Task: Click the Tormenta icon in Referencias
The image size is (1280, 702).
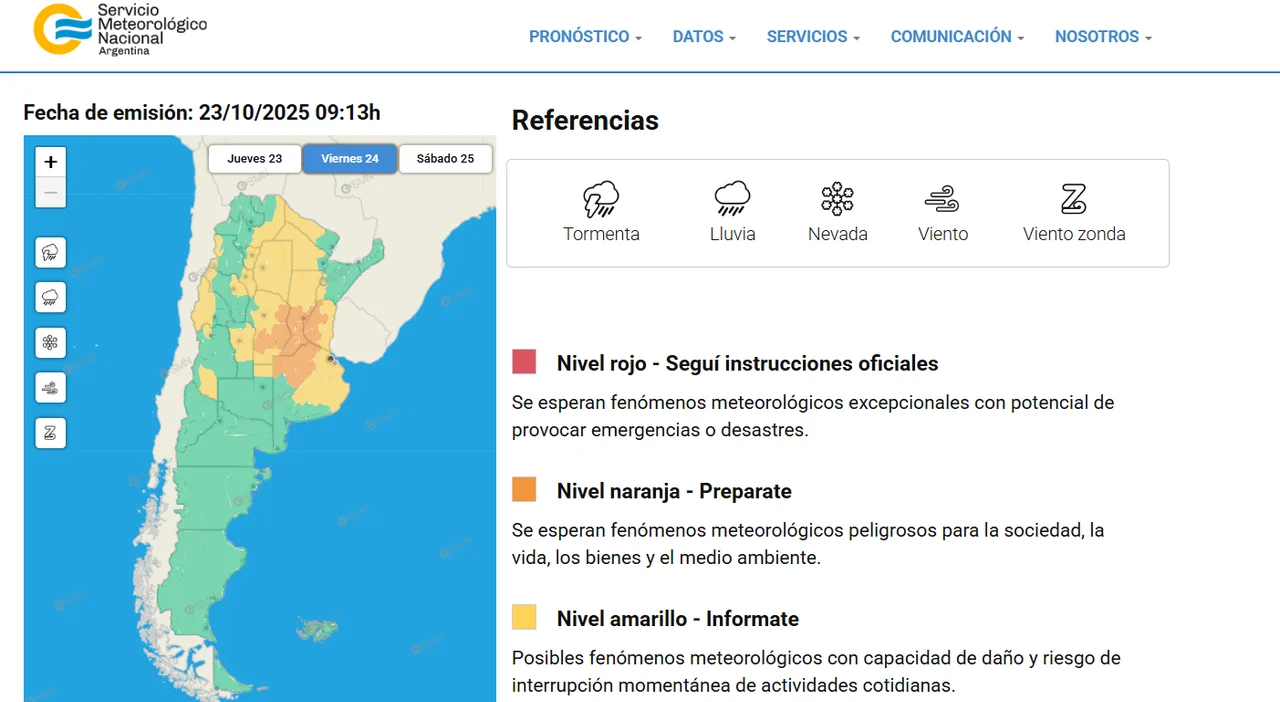Action: (601, 200)
